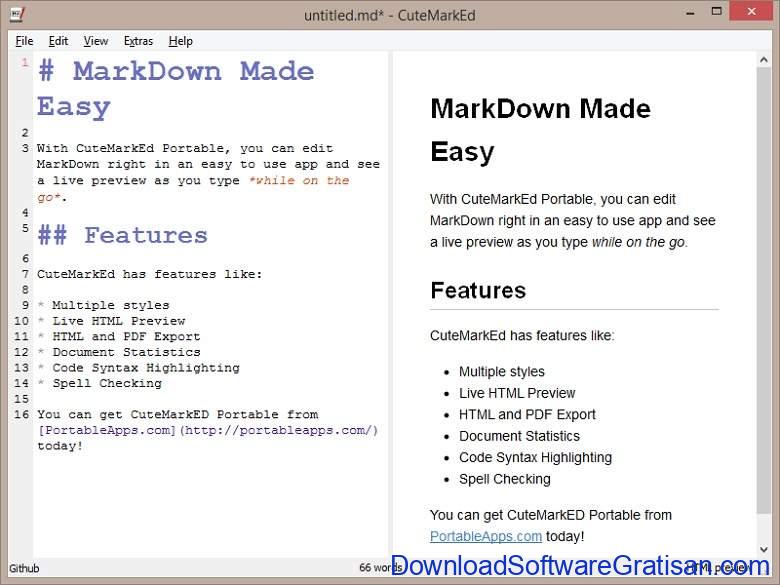Screen dimensions: 780x585
Task: Click 'CuteMarkEd has features like:' in preview
Action: [x=522, y=335]
